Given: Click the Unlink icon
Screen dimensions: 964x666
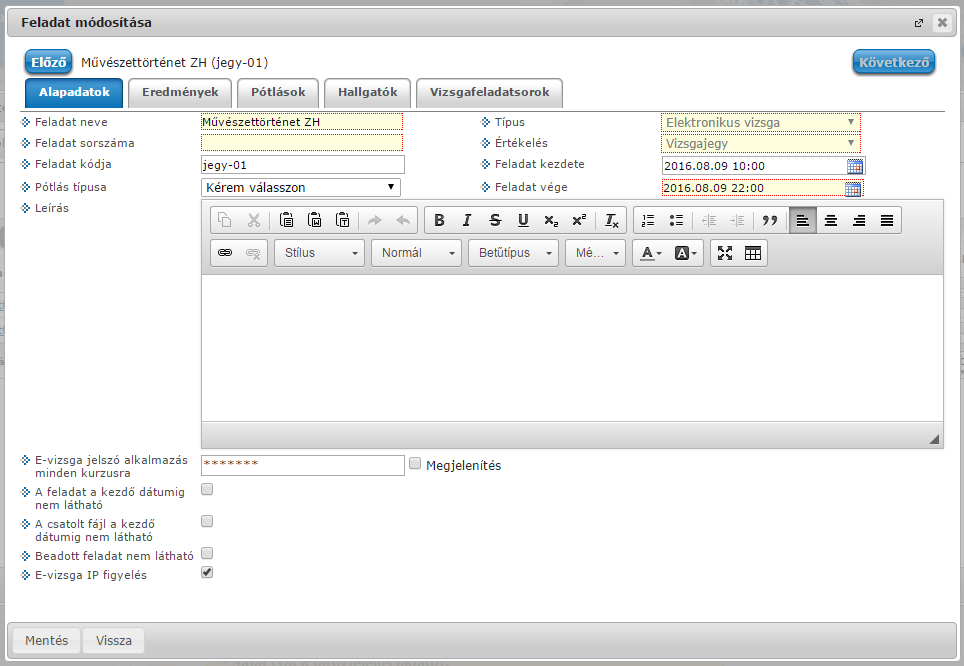Looking at the screenshot, I should [253, 253].
